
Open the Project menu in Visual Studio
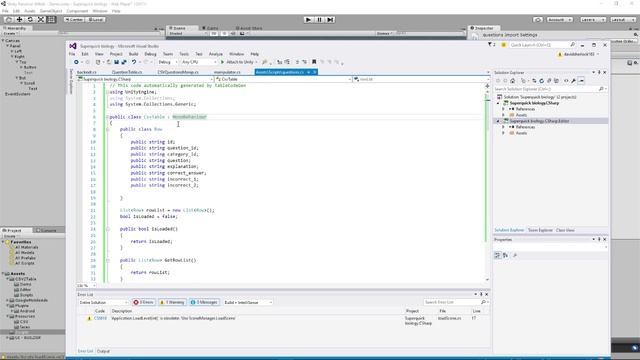pos(116,54)
